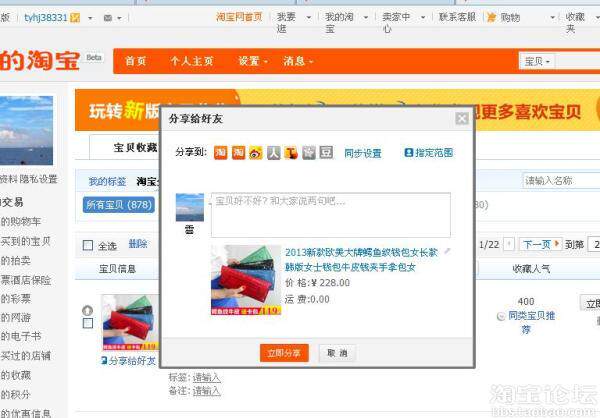Expand 购物 cart dropdown arrow

(552, 18)
